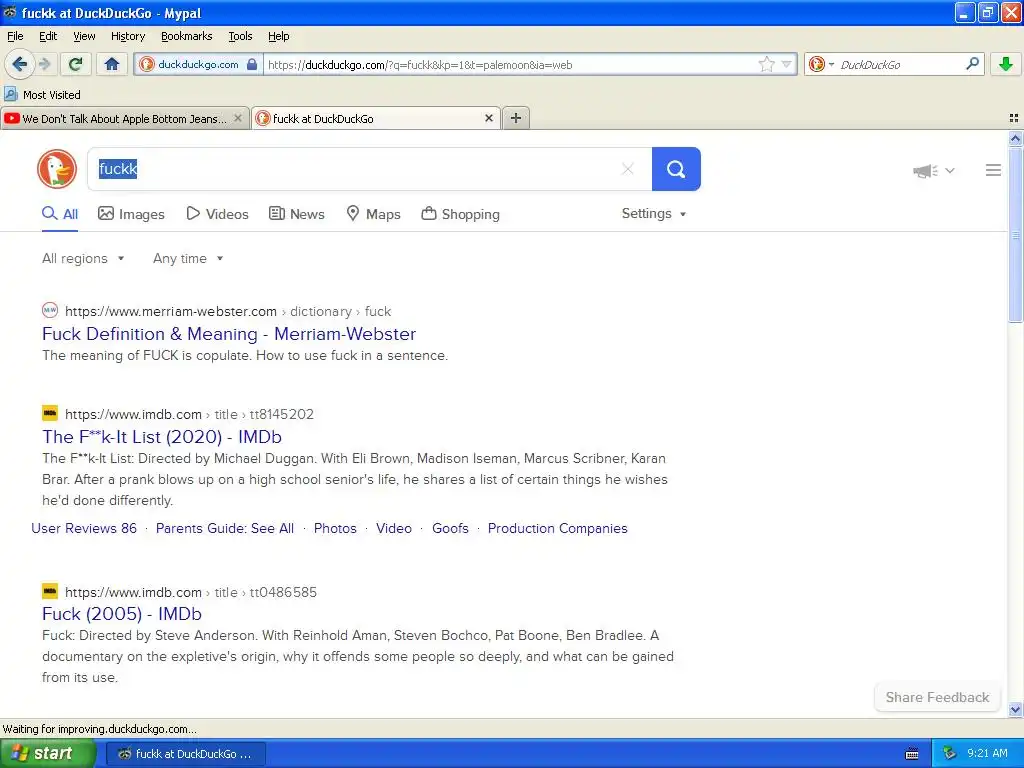Viewport: 1024px width, 768px height.
Task: Close the Apple Bottom Jeans tab
Action: tap(238, 118)
